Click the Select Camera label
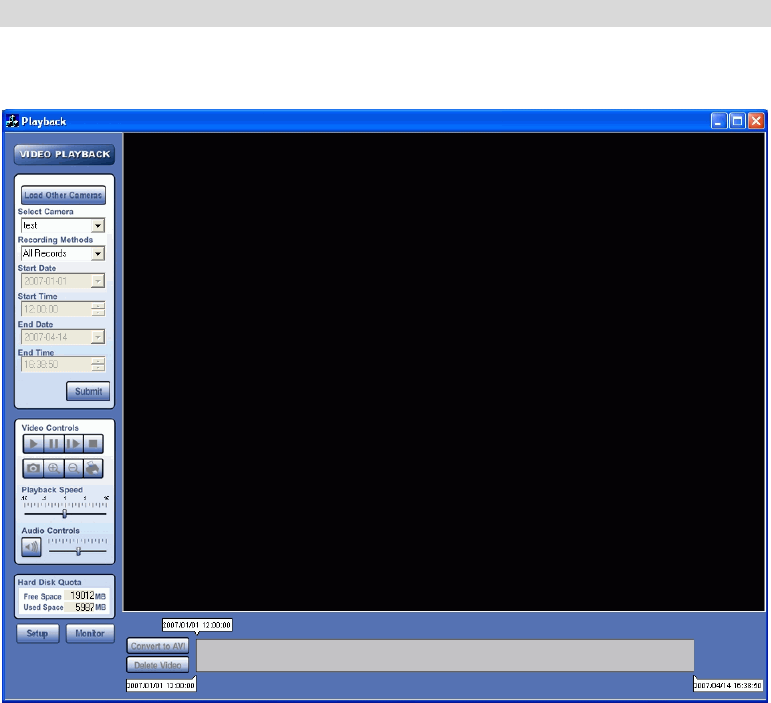 46,211
